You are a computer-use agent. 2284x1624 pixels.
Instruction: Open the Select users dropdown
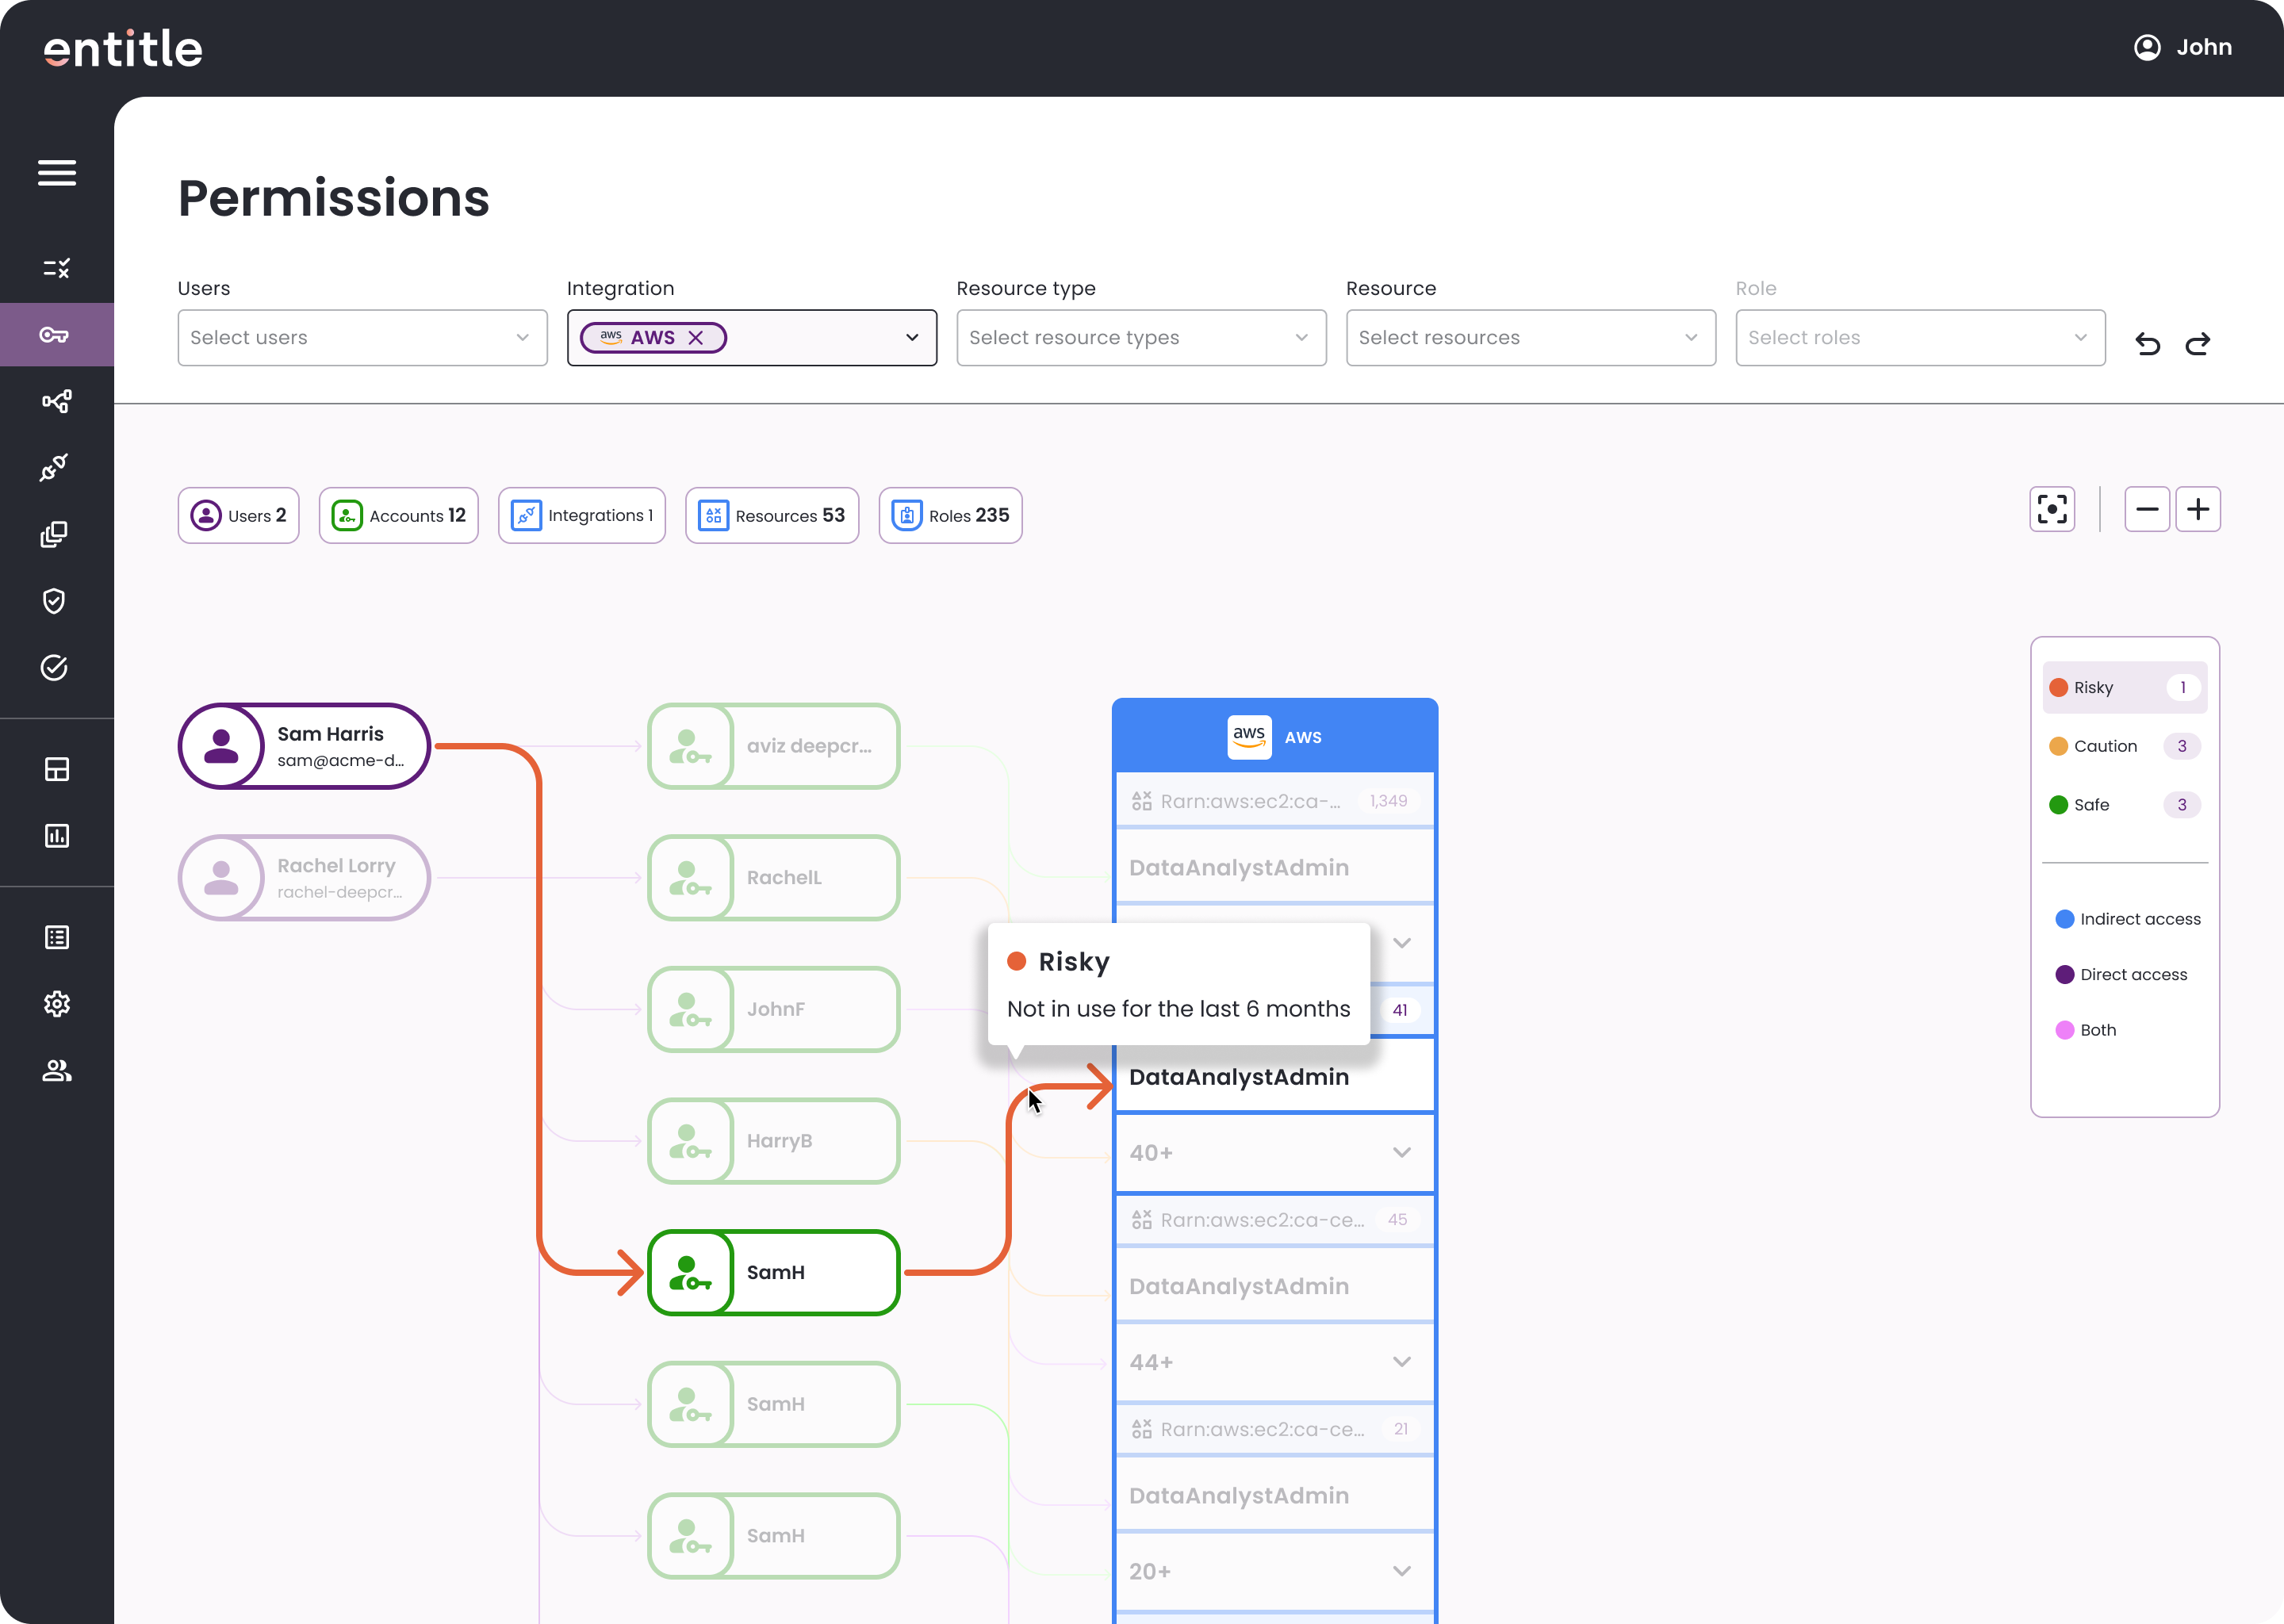click(362, 338)
